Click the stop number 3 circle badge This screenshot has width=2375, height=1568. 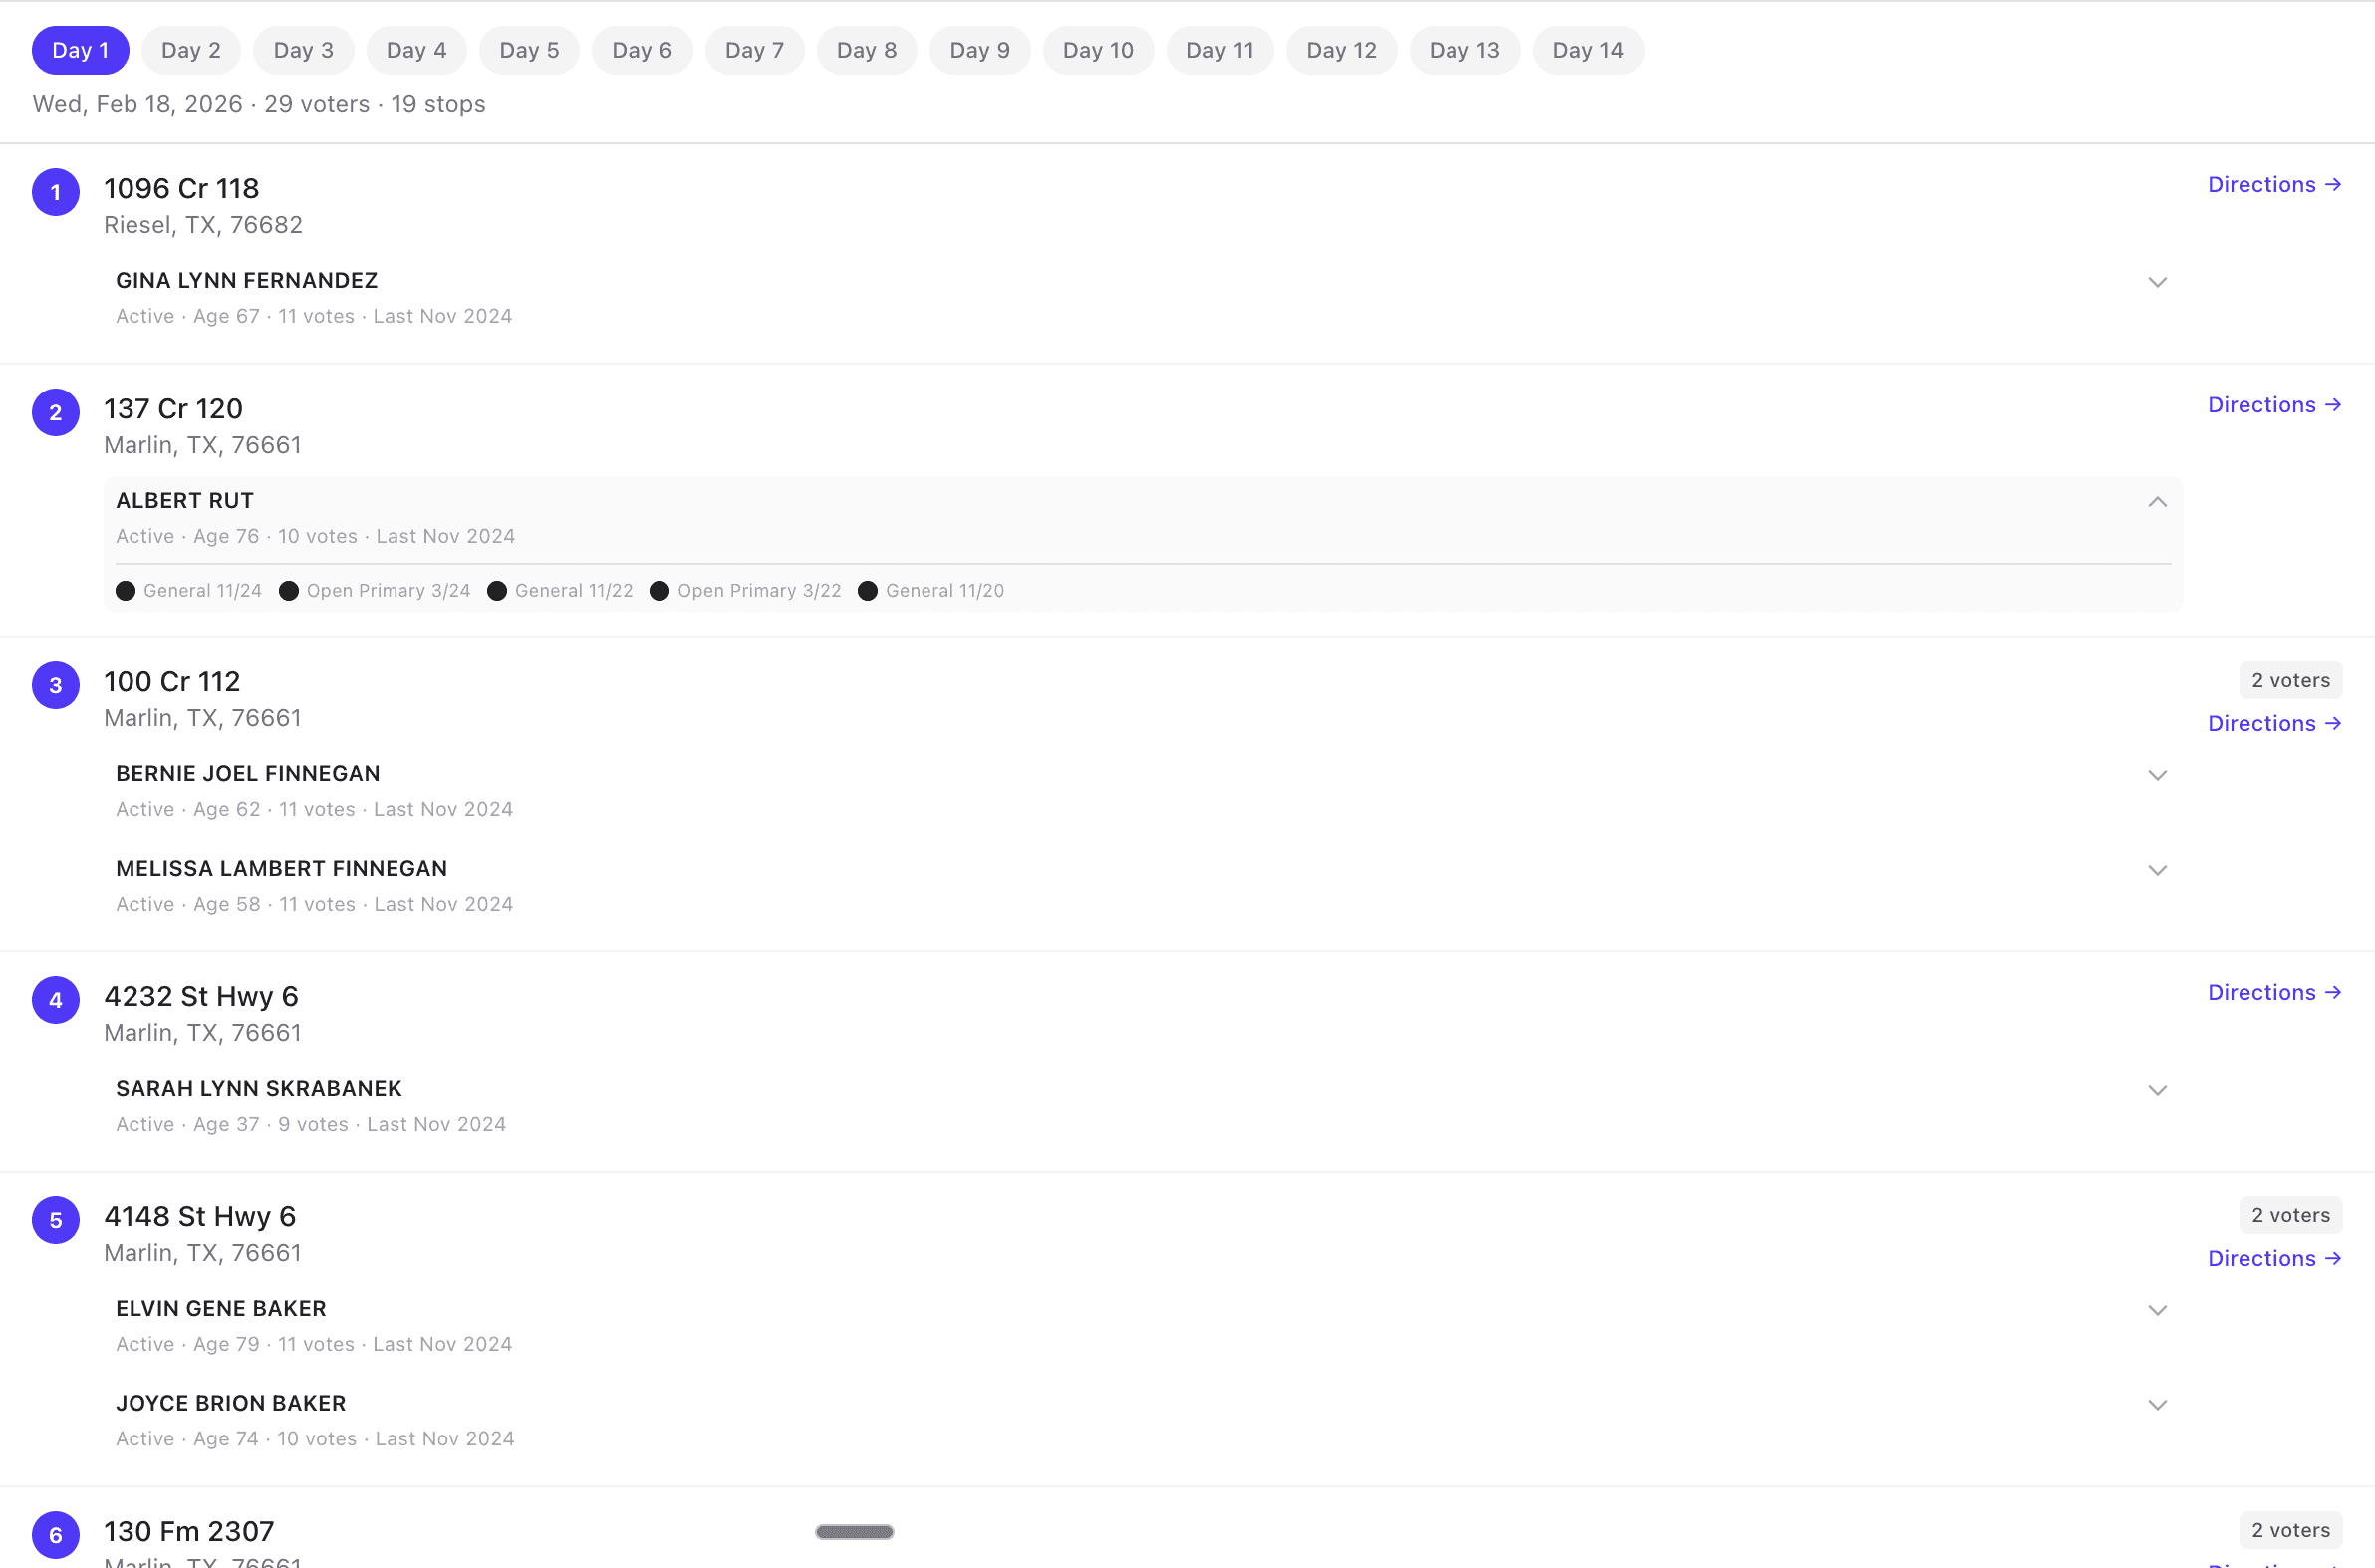click(x=56, y=685)
